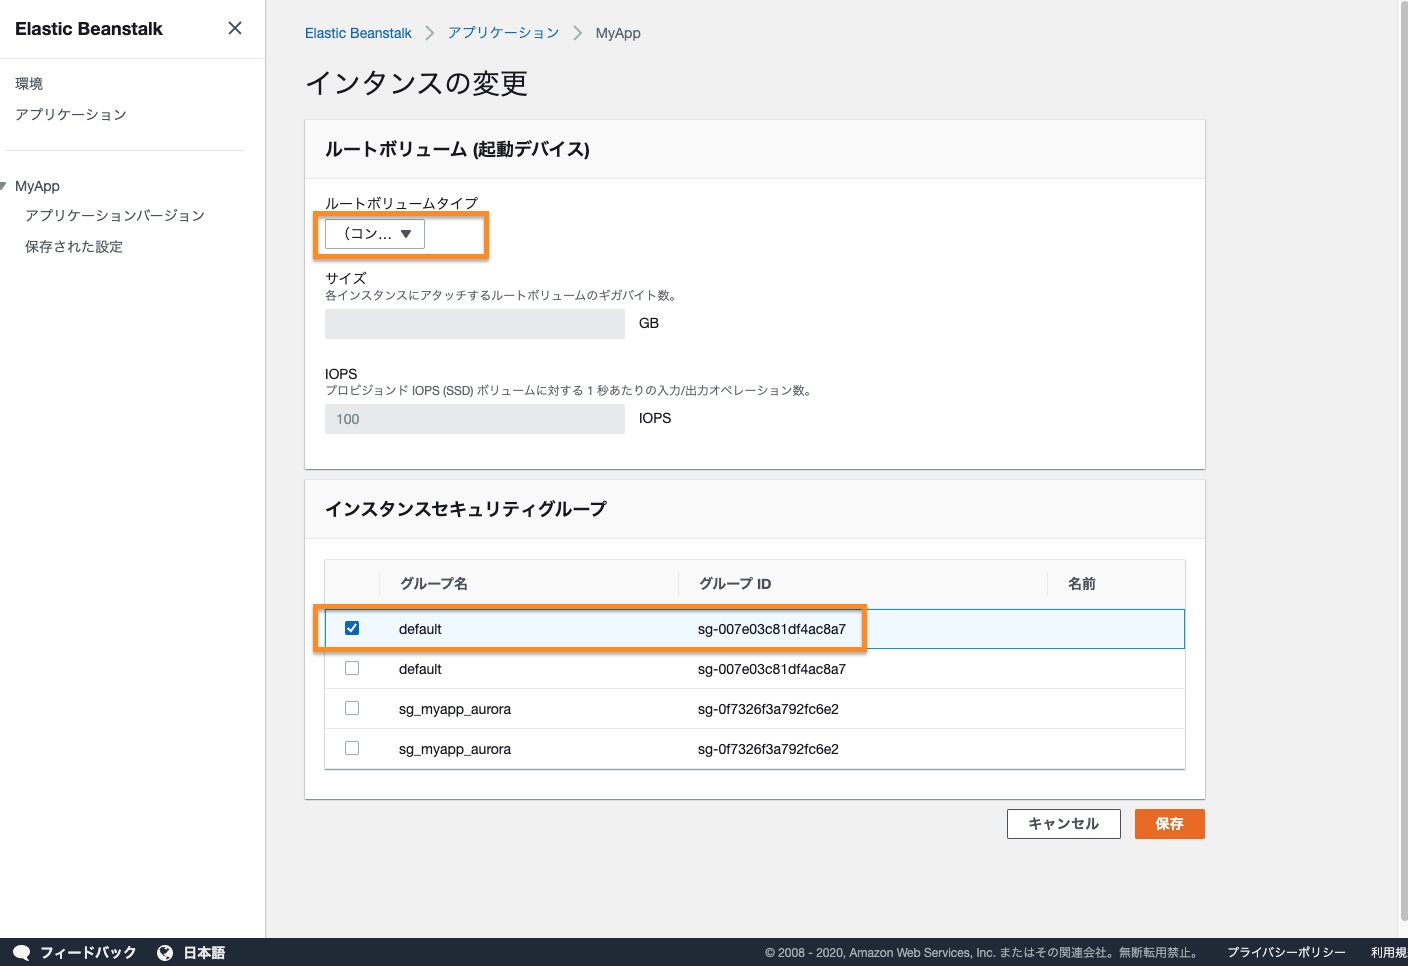This screenshot has height=966, width=1408.
Task: Go to アプリケーション breadcrumb link
Action: (503, 33)
